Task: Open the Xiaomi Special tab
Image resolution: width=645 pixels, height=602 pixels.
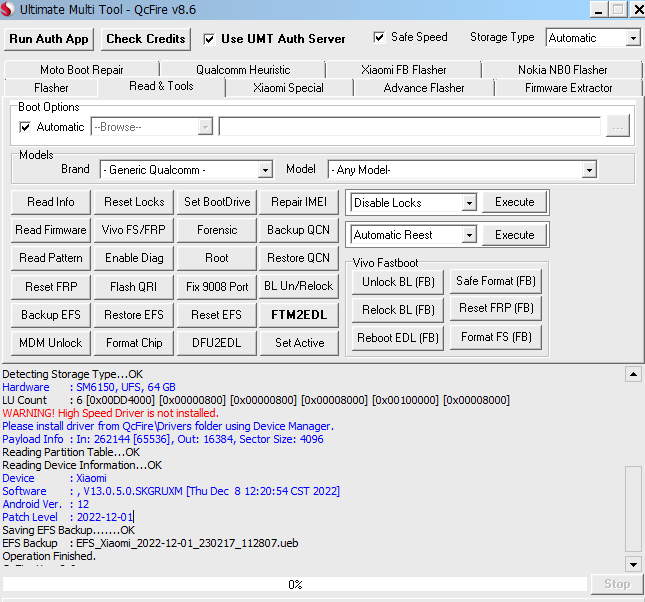Action: click(x=288, y=88)
